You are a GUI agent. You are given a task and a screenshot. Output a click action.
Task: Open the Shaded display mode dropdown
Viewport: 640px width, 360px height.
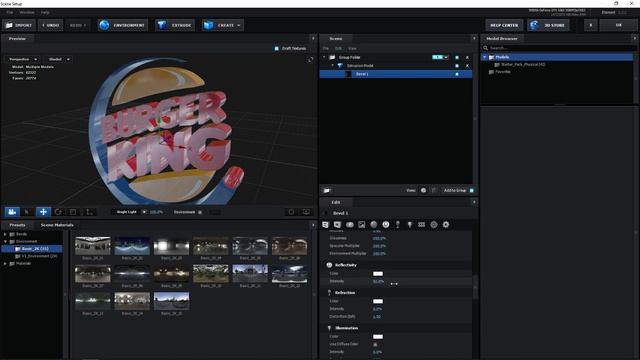(59, 59)
